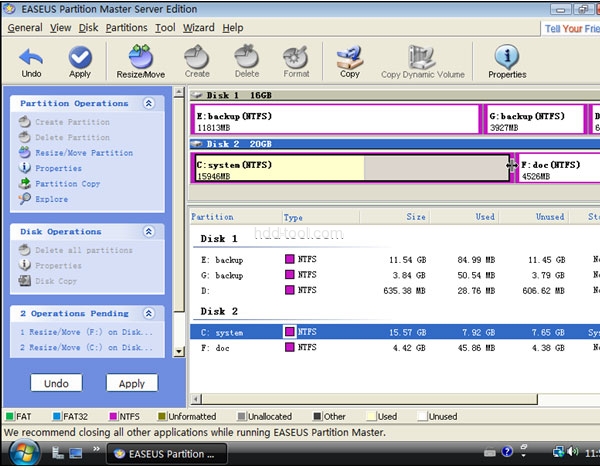600x468 pixels.
Task: Select Partition Copy in sidebar
Action: coord(60,184)
